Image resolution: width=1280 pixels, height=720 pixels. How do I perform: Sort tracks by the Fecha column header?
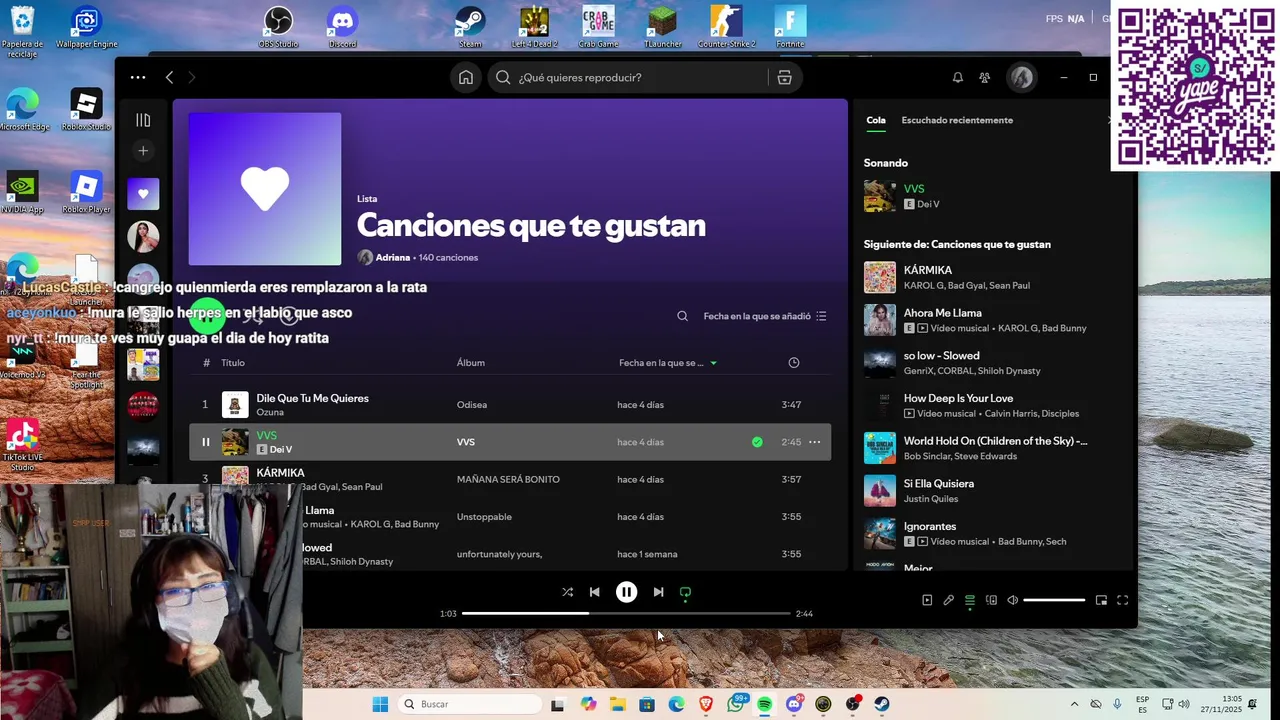[x=667, y=363]
